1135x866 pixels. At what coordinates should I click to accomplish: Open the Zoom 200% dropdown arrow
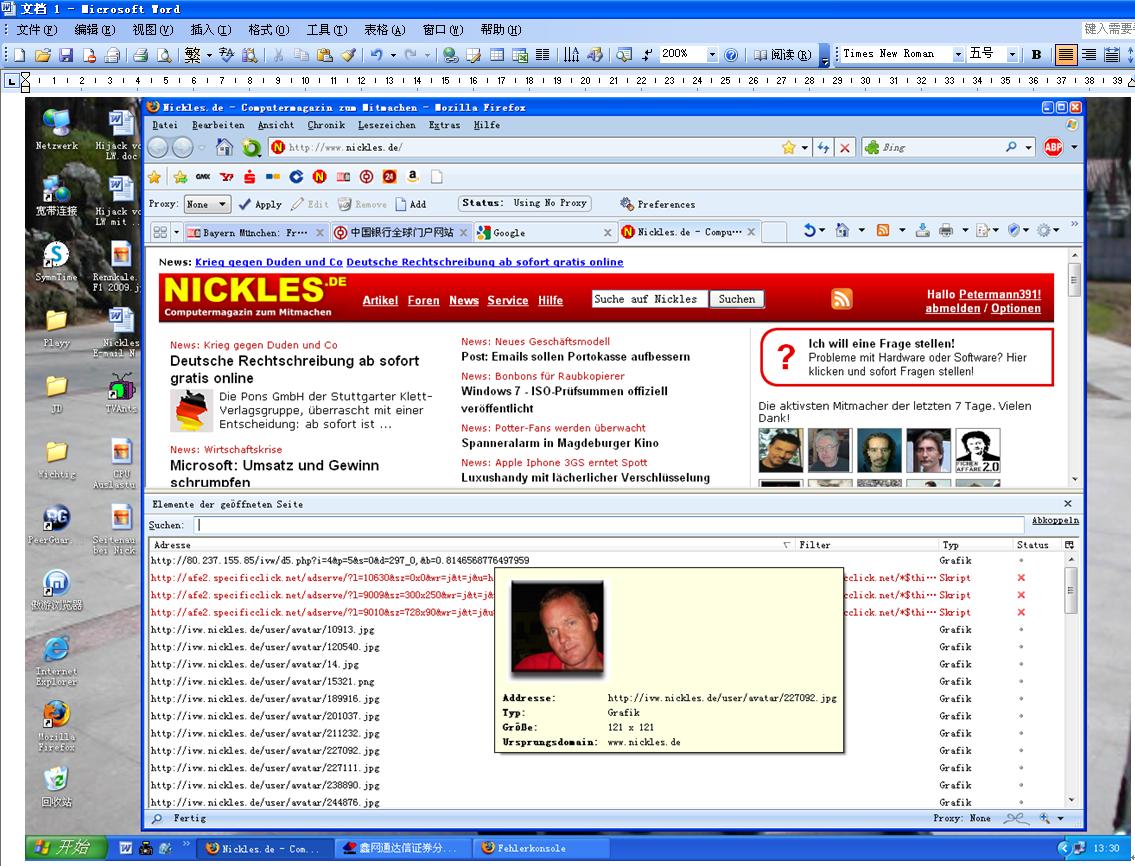point(712,55)
